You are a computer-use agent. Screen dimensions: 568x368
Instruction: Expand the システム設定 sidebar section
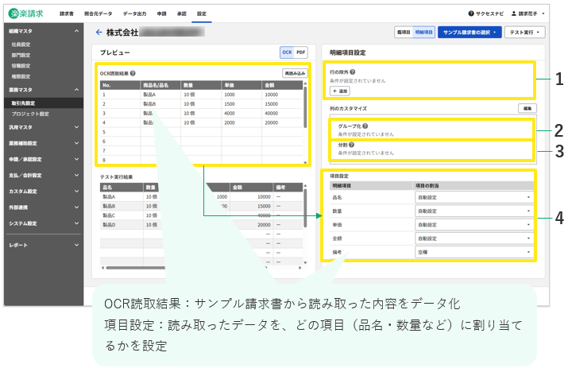click(43, 223)
